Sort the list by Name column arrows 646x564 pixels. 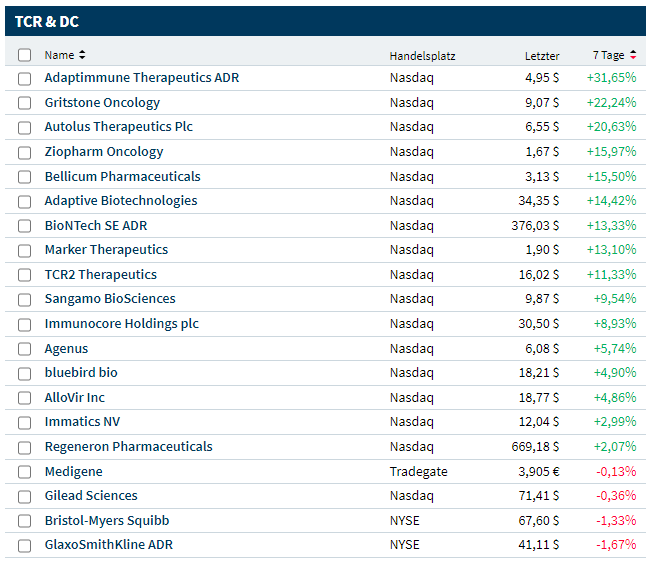[x=82, y=55]
